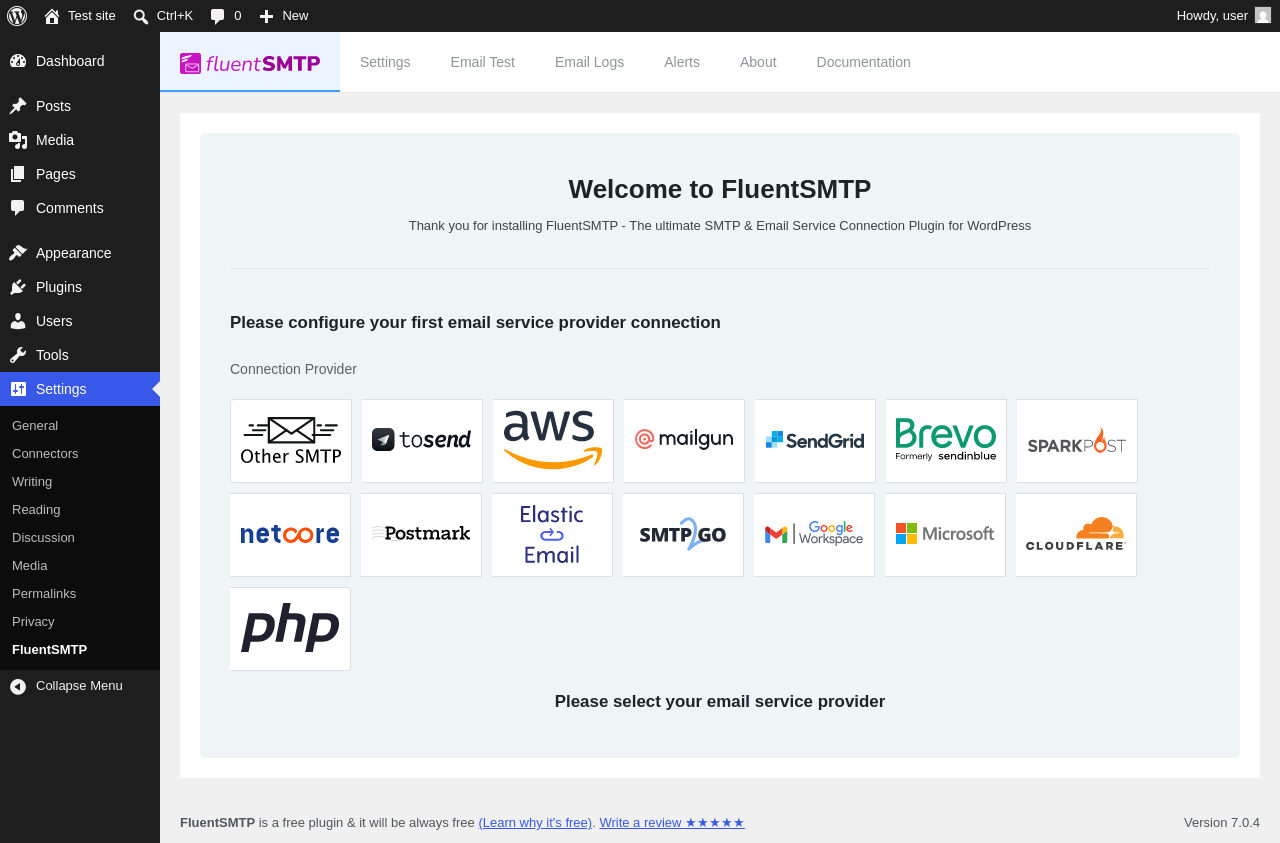Go to Posts in the sidebar
1280x843 pixels.
tap(80, 106)
